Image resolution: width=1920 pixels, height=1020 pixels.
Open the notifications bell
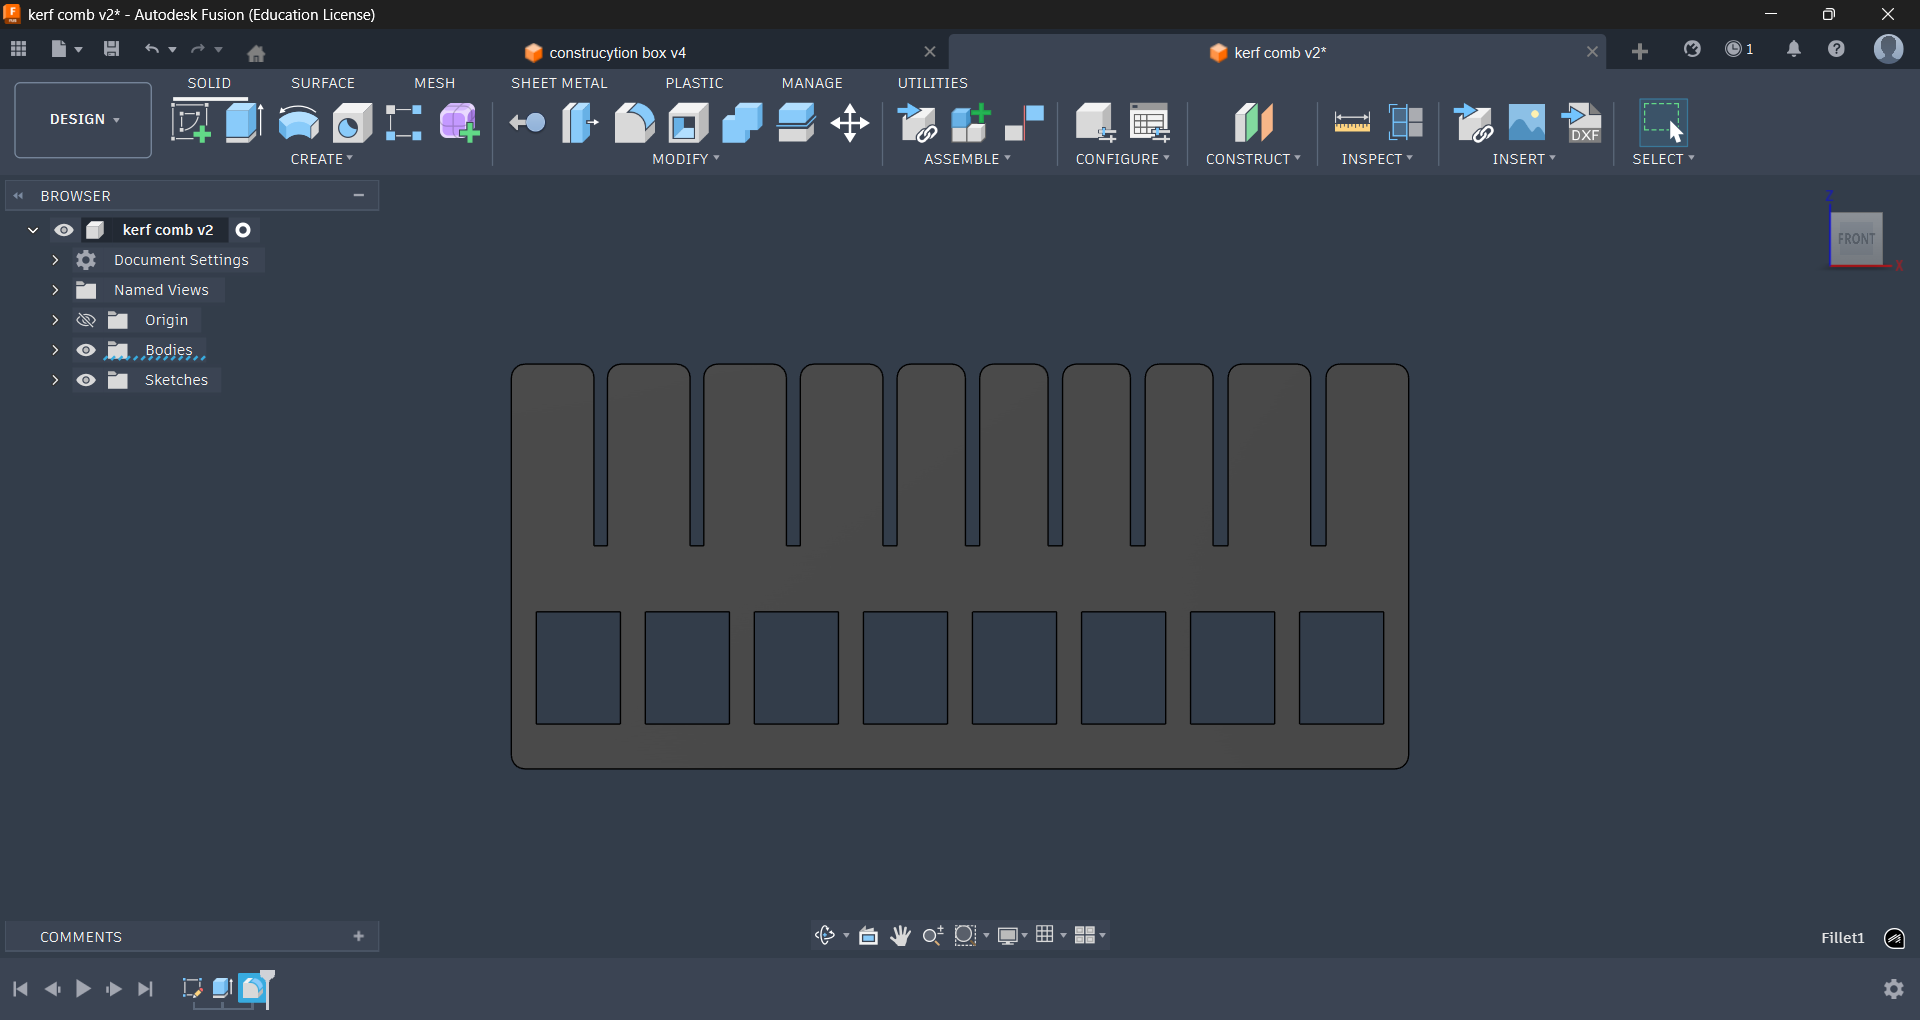coord(1794,49)
